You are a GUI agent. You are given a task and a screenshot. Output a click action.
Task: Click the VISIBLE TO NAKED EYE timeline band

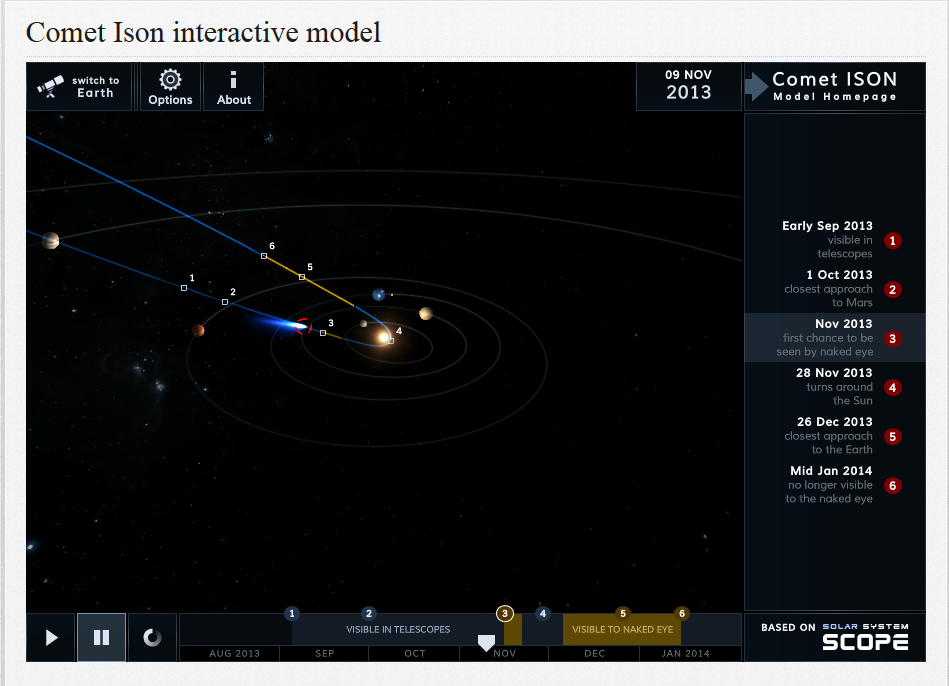click(621, 630)
